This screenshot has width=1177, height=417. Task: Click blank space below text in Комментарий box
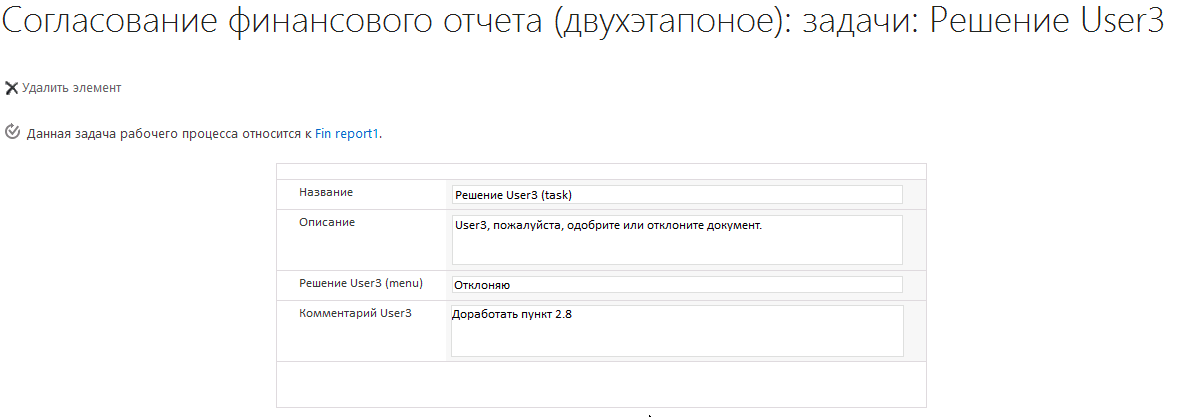(x=676, y=340)
